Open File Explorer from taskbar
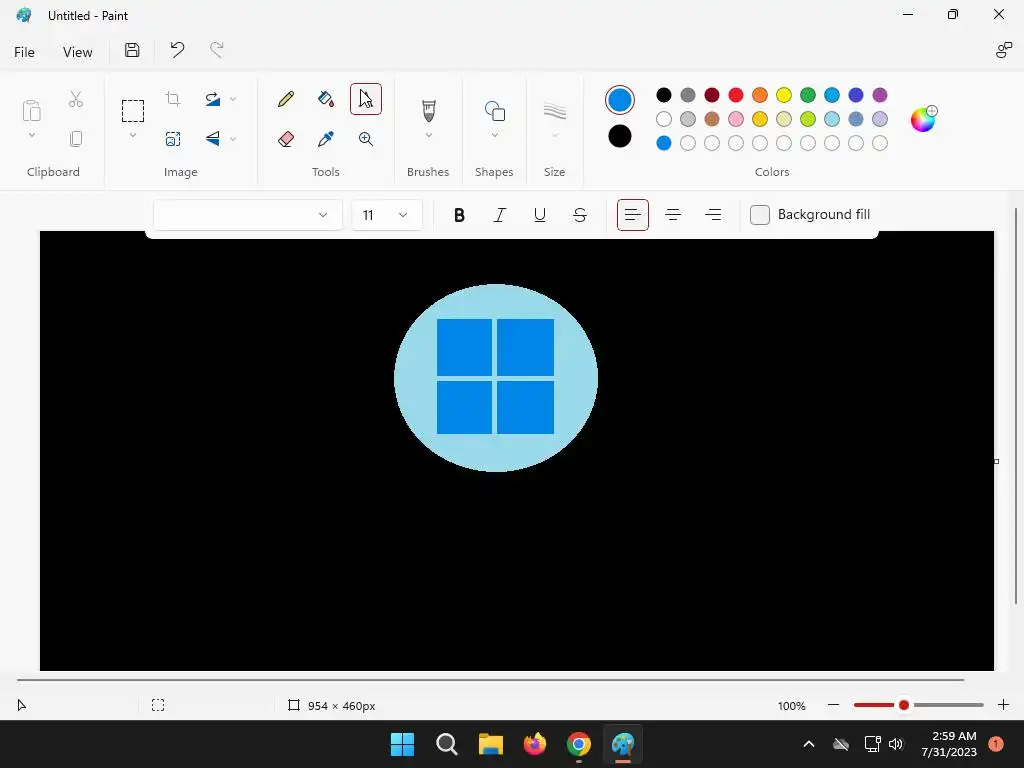Image resolution: width=1024 pixels, height=768 pixels. (490, 744)
